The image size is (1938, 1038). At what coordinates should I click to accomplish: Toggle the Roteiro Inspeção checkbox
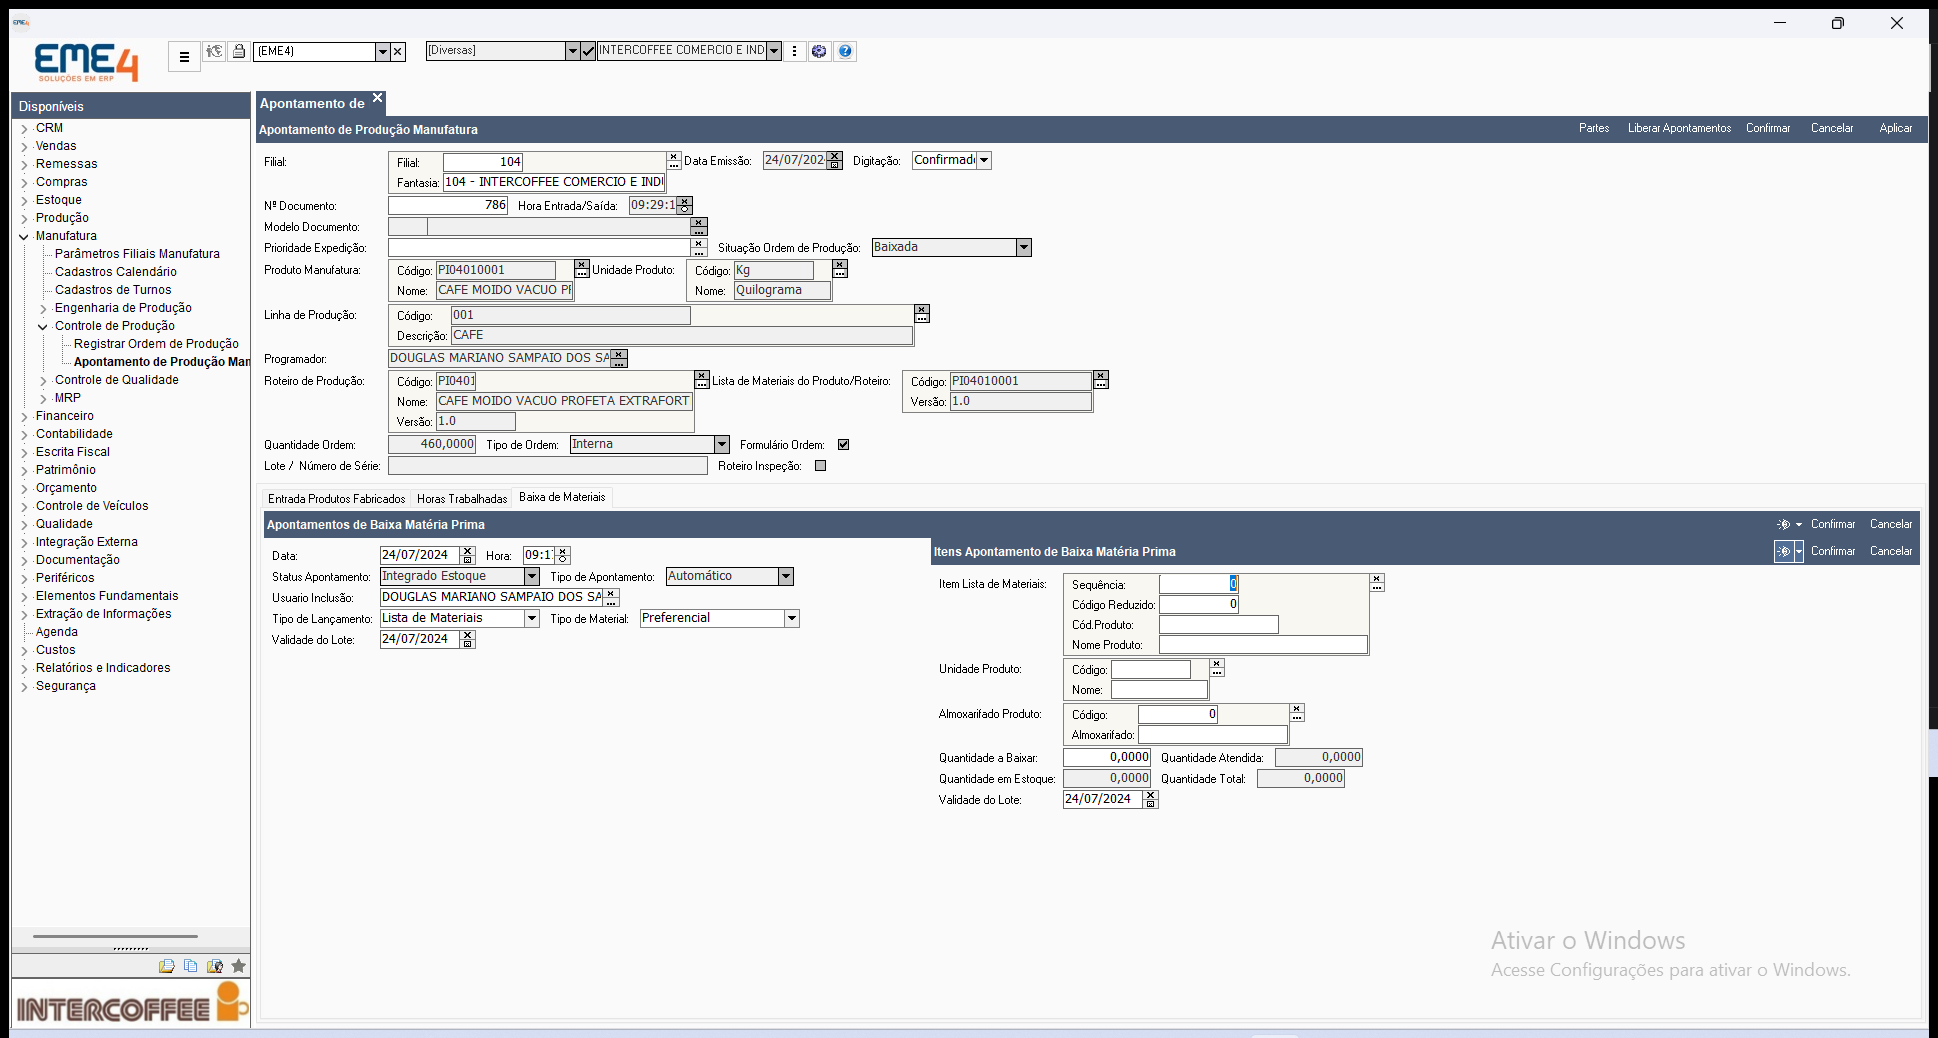coord(820,465)
